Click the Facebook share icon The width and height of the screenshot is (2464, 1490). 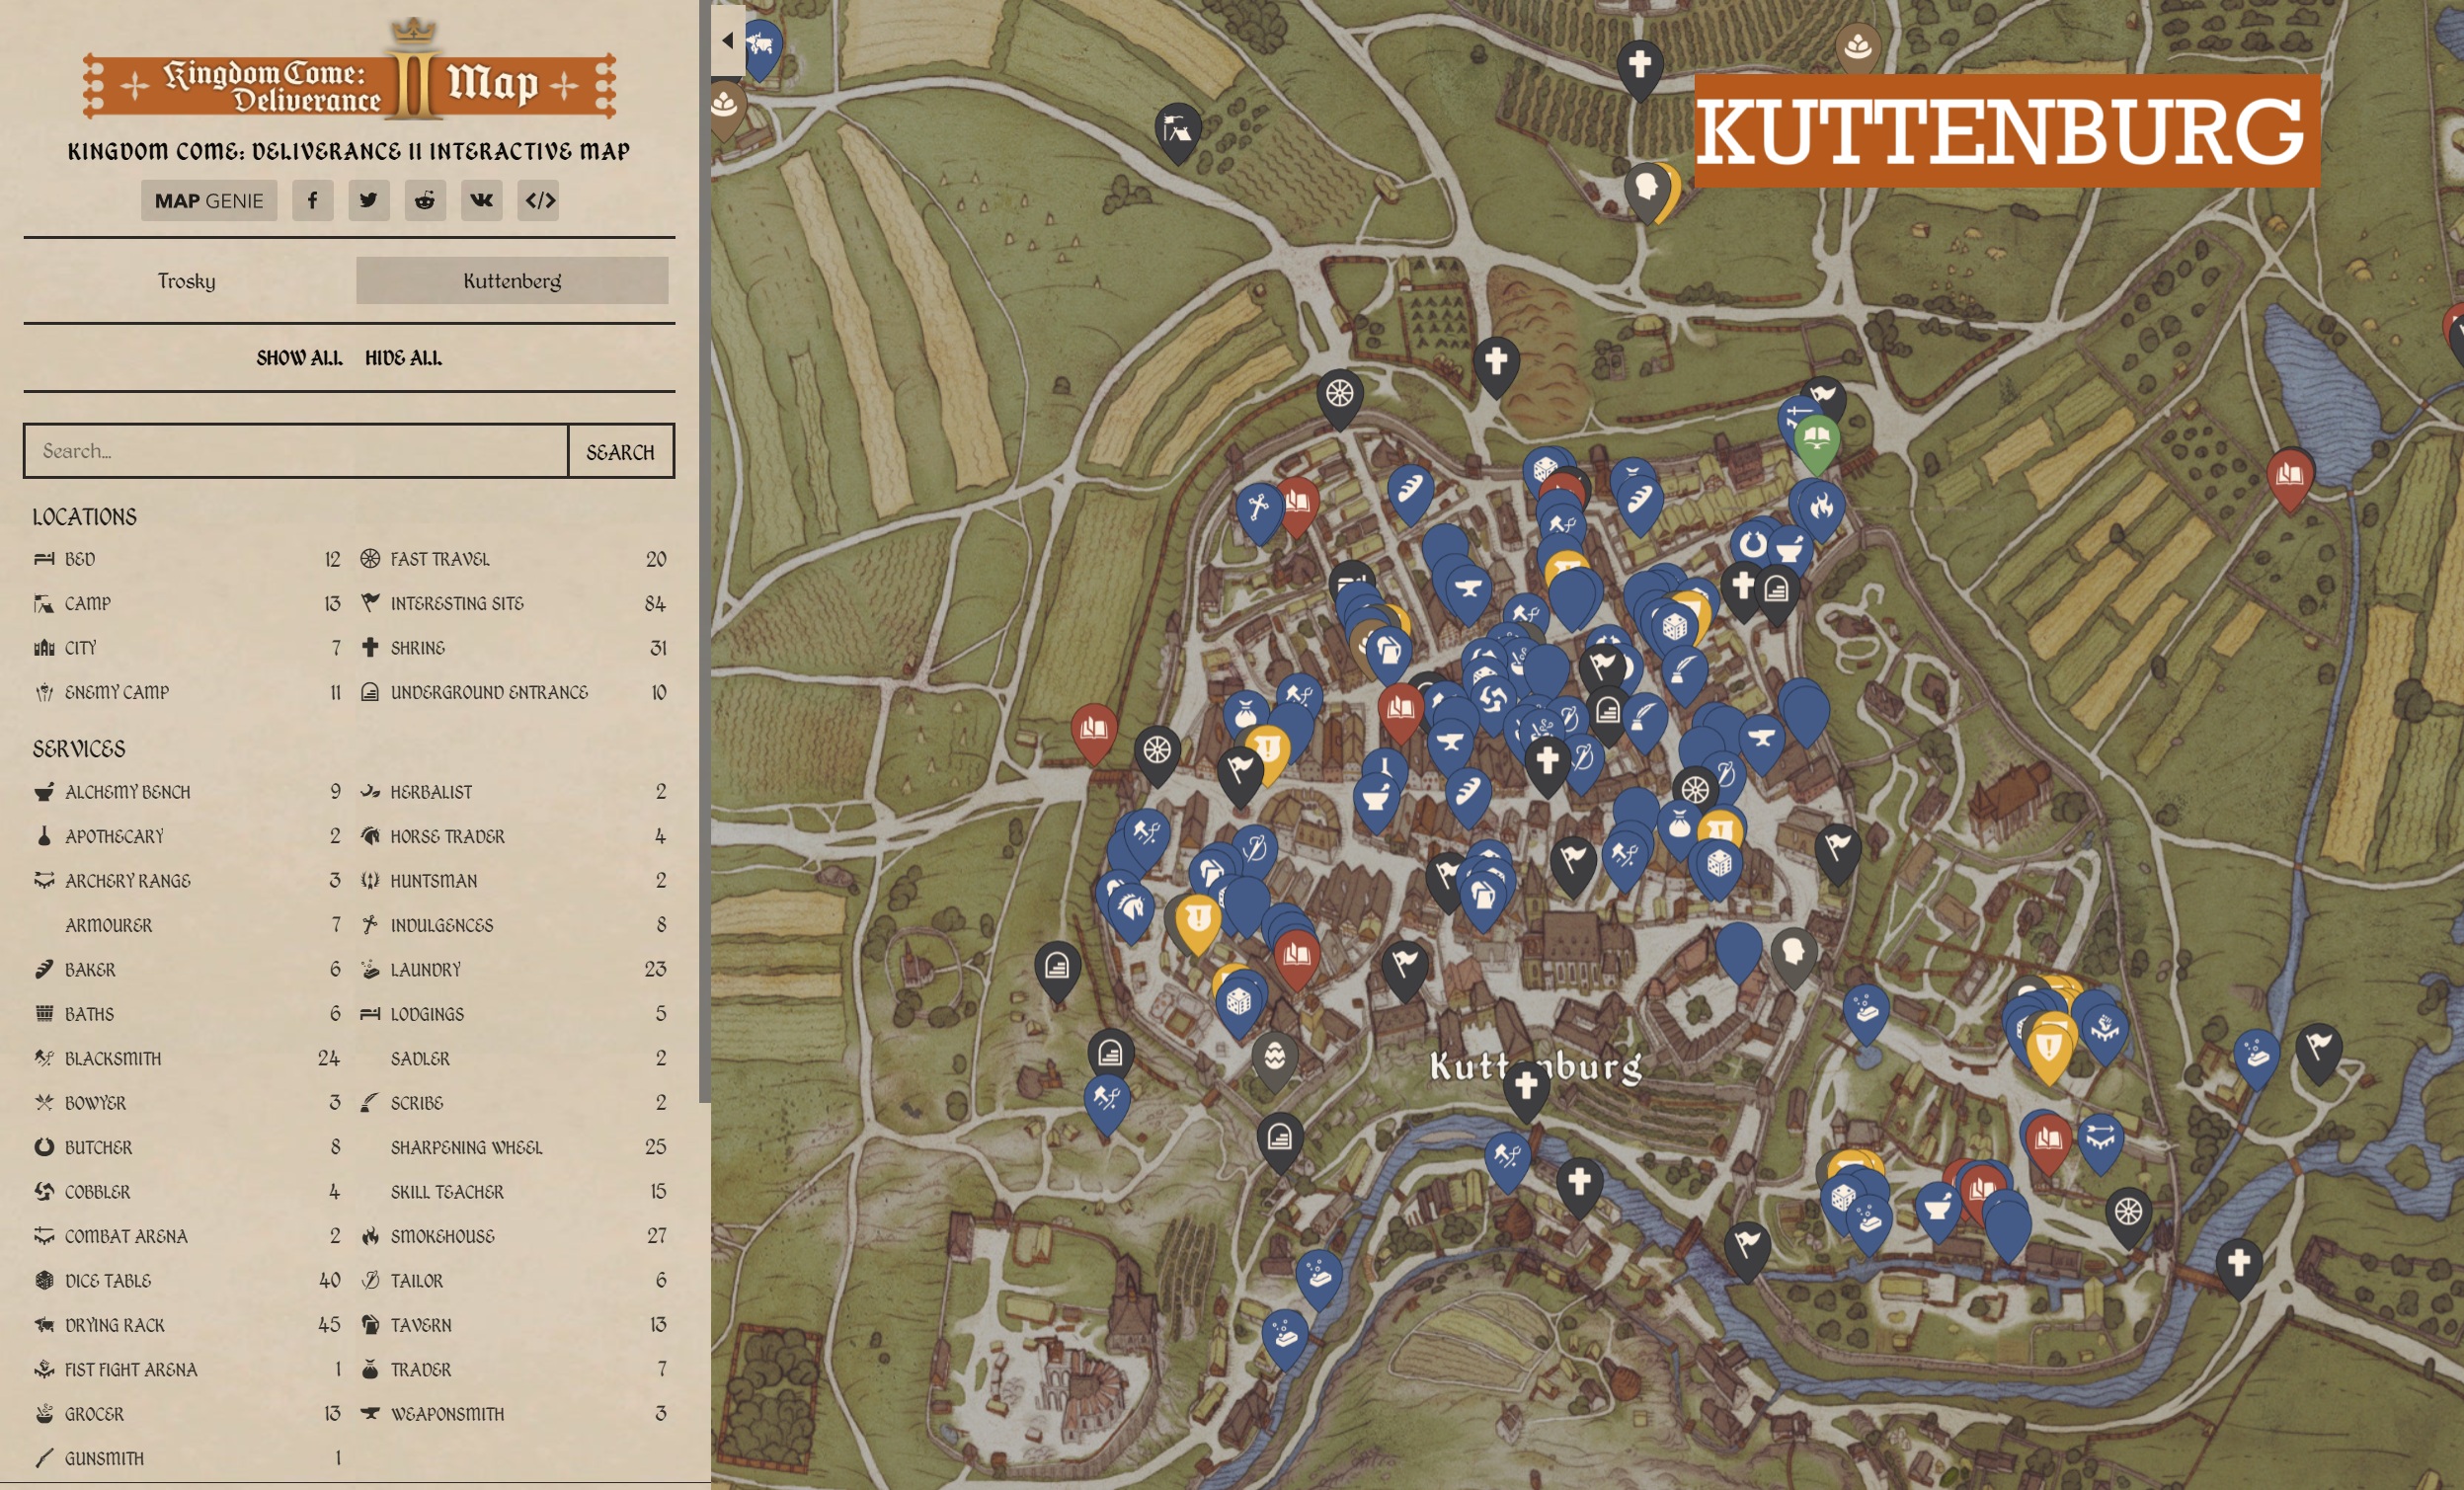pyautogui.click(x=312, y=200)
